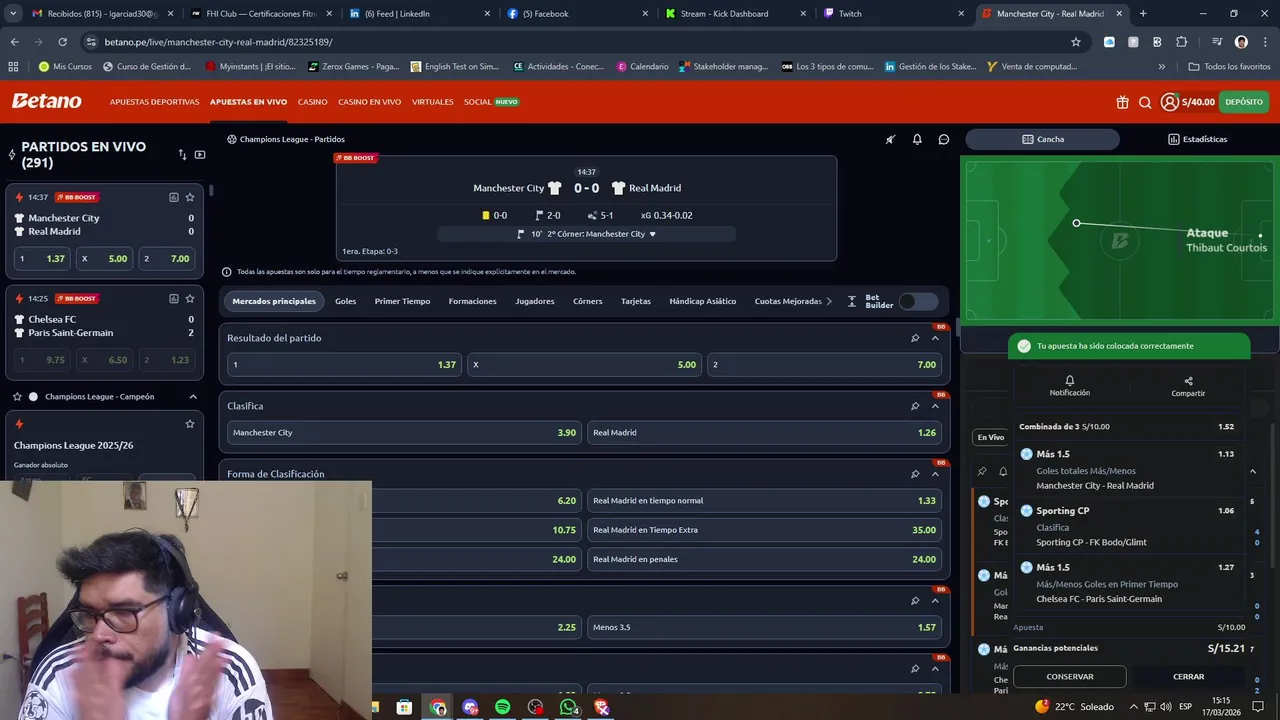Click the pin icon in the bet slip panel
The width and height of the screenshot is (1280, 720).
(x=981, y=471)
